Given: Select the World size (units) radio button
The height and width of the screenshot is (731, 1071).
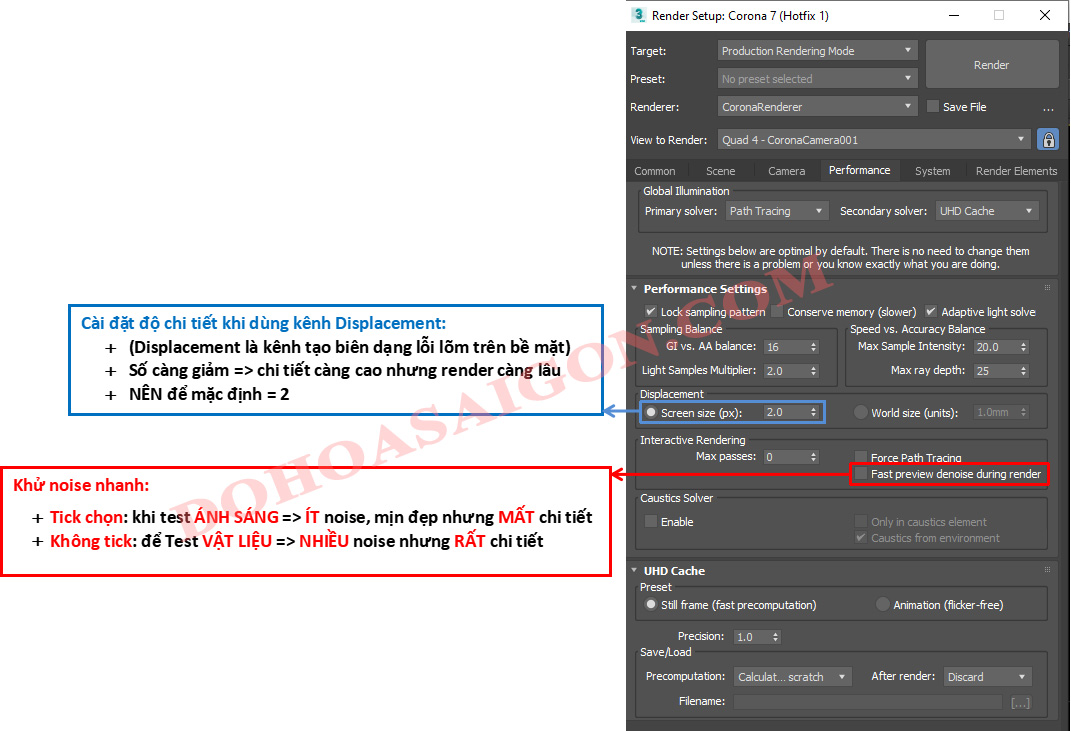Looking at the screenshot, I should [x=860, y=411].
